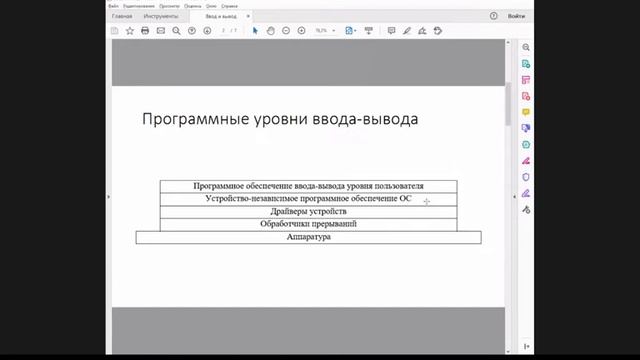Click the read mode display icon
Image resolution: width=640 pixels, height=360 pixels.
point(369,31)
